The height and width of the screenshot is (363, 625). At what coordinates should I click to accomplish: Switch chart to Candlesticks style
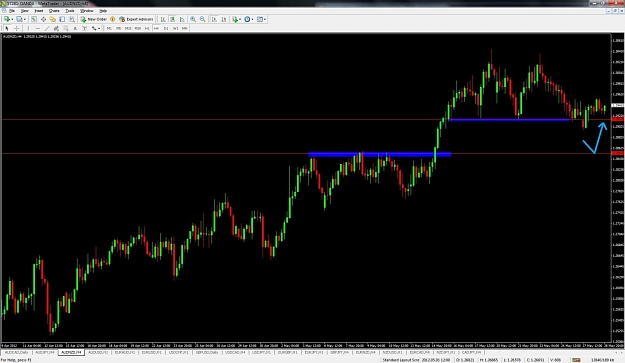pos(173,19)
